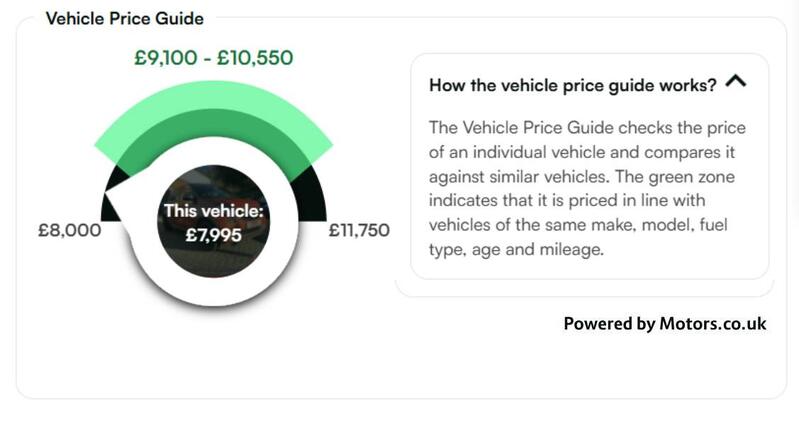Click the £8,000 minimum price label
The image size is (799, 428).
click(x=70, y=230)
